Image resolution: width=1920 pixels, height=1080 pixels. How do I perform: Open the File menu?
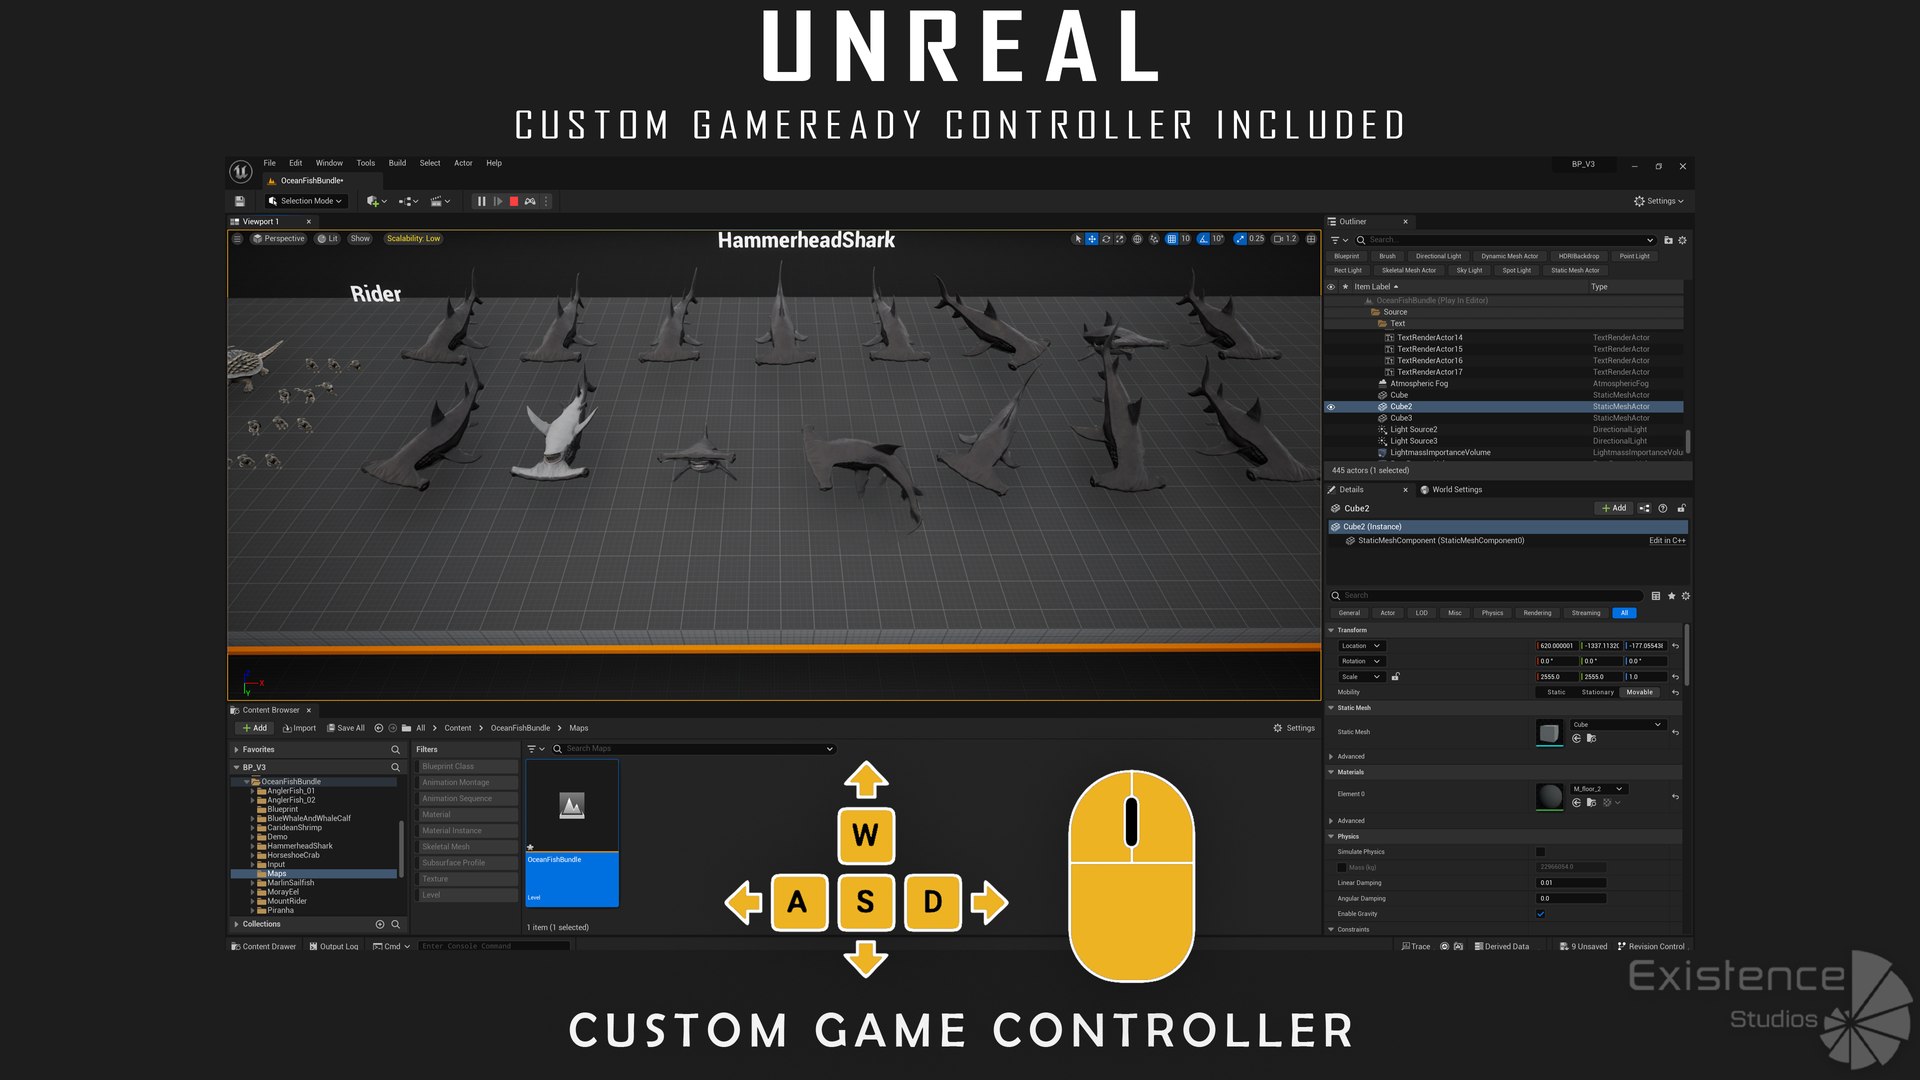(270, 163)
